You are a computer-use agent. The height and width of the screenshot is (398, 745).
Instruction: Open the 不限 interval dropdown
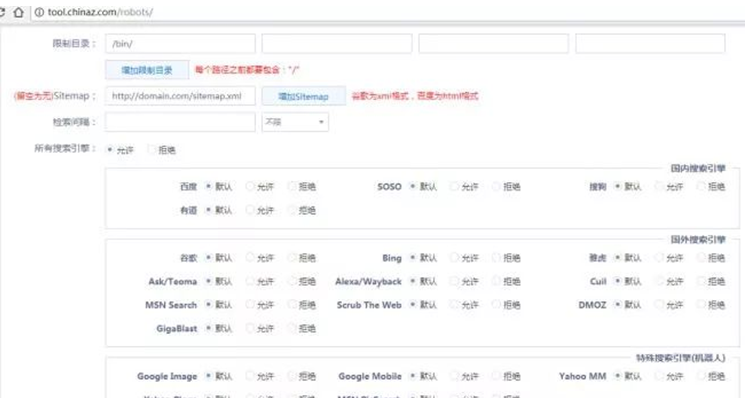[295, 122]
